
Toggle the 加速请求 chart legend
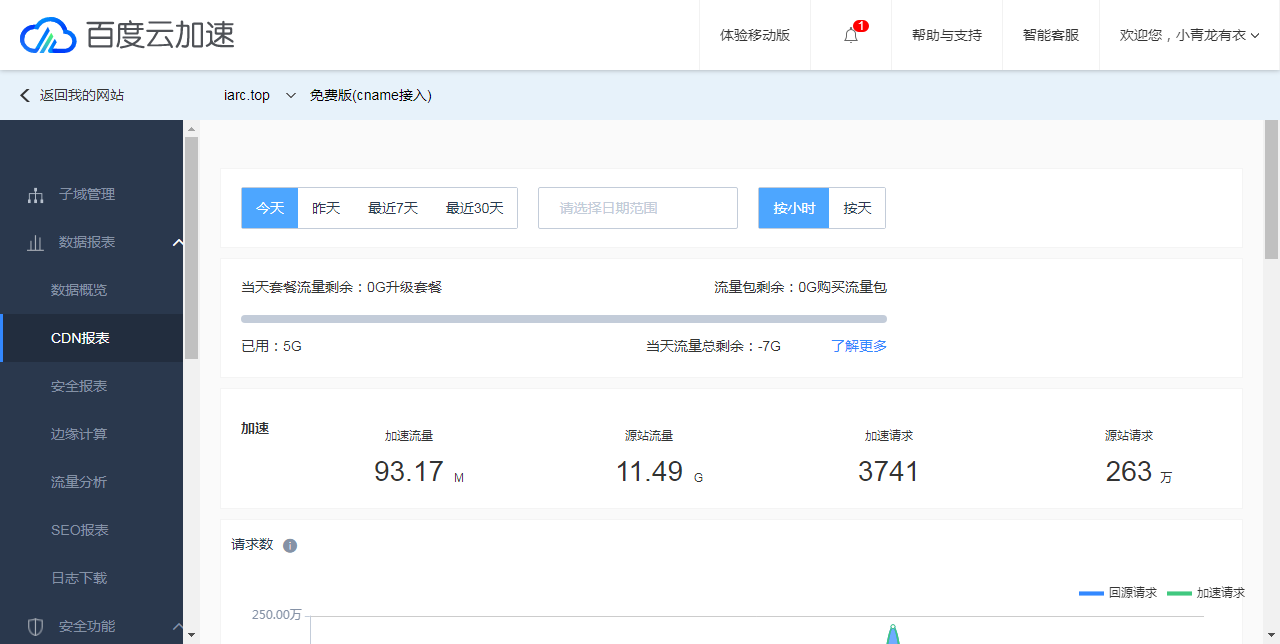pos(1206,593)
